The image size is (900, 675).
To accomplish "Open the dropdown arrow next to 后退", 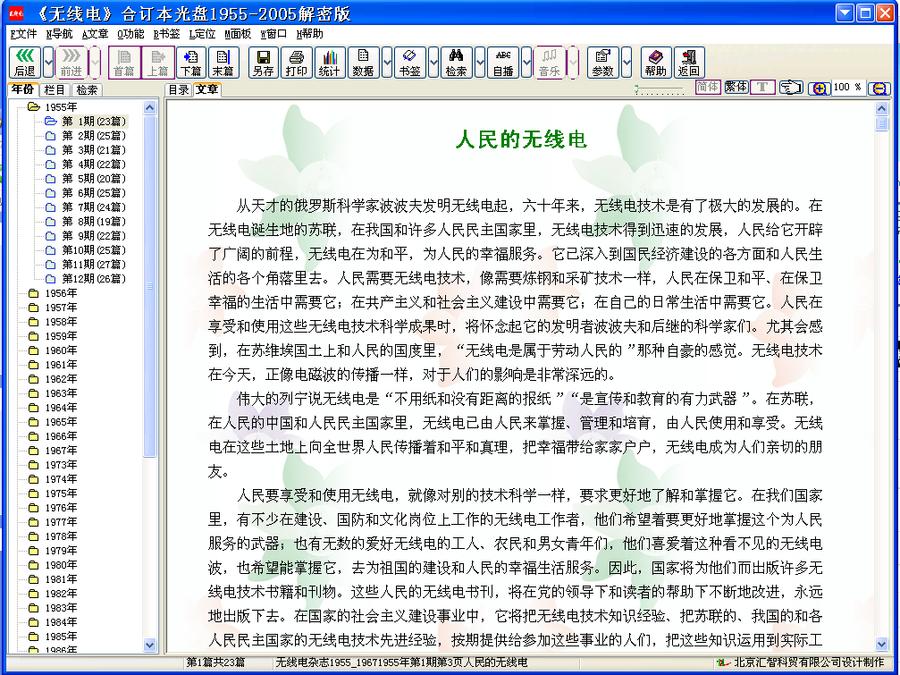I will click(x=49, y=63).
